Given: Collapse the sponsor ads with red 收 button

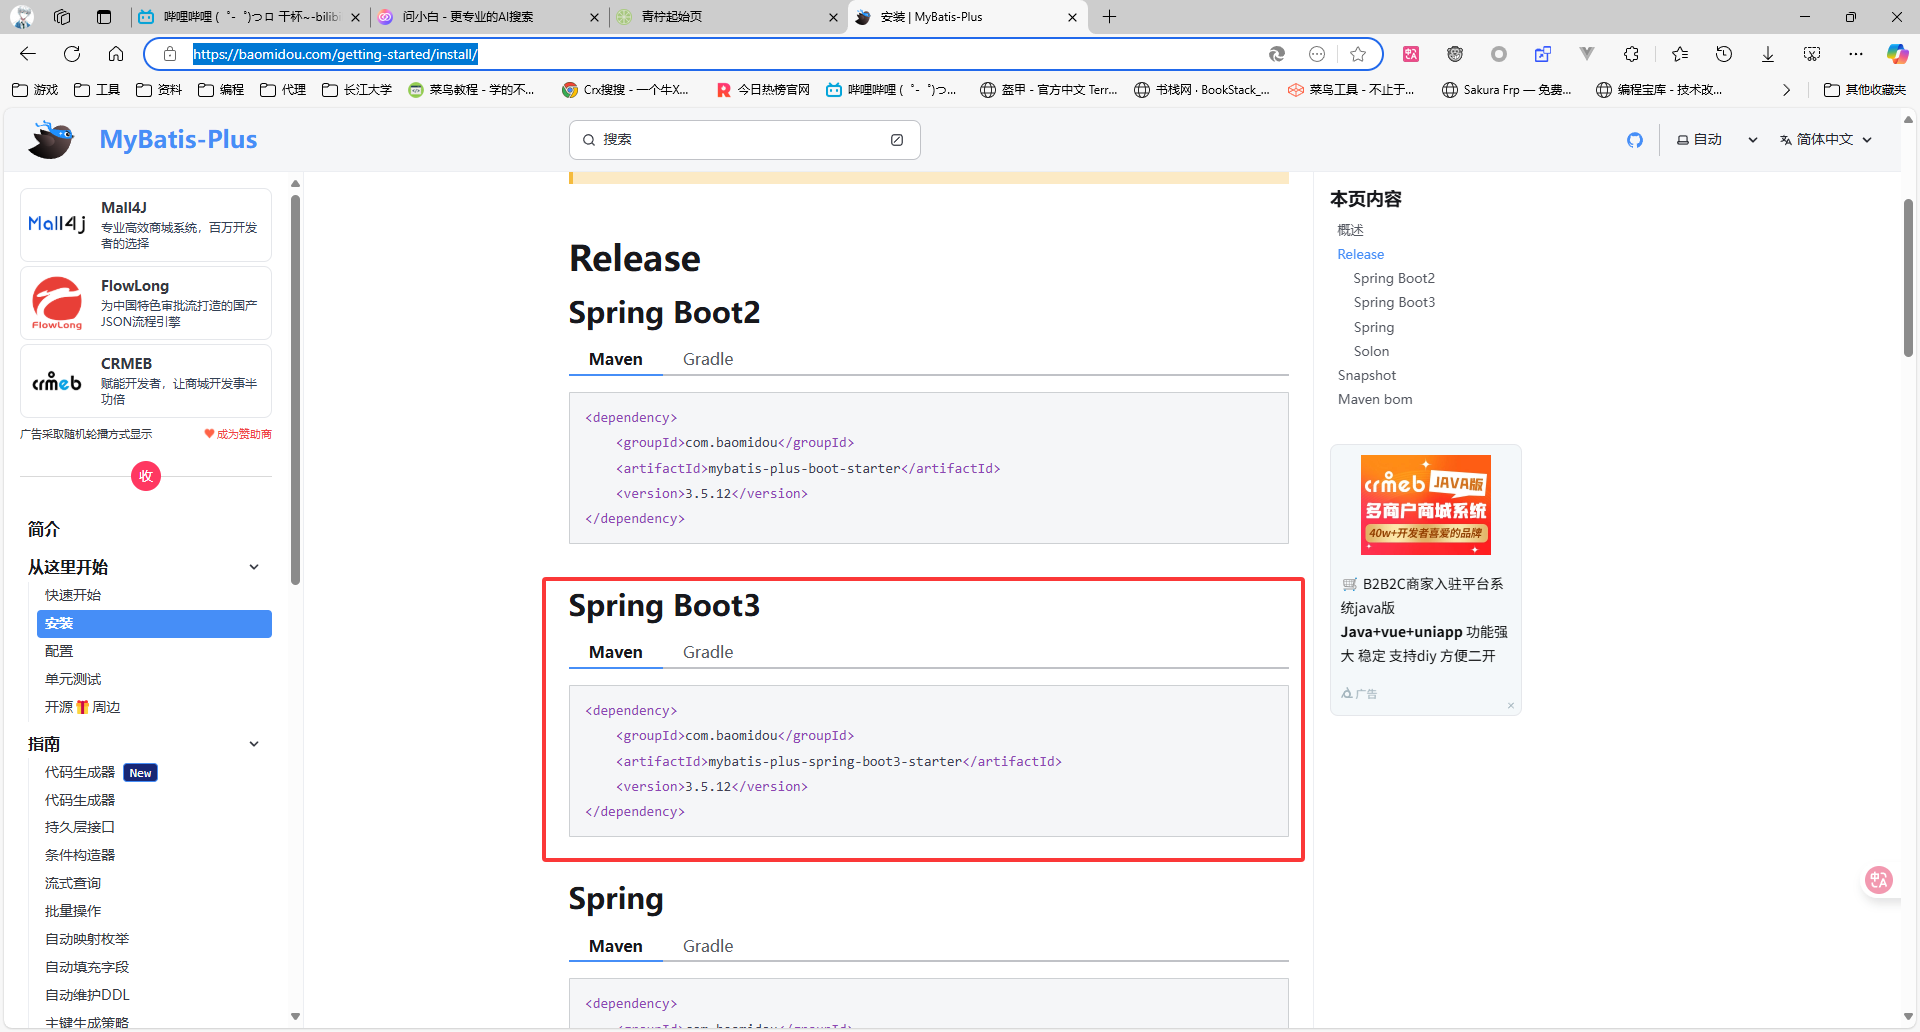Looking at the screenshot, I should click(x=146, y=476).
